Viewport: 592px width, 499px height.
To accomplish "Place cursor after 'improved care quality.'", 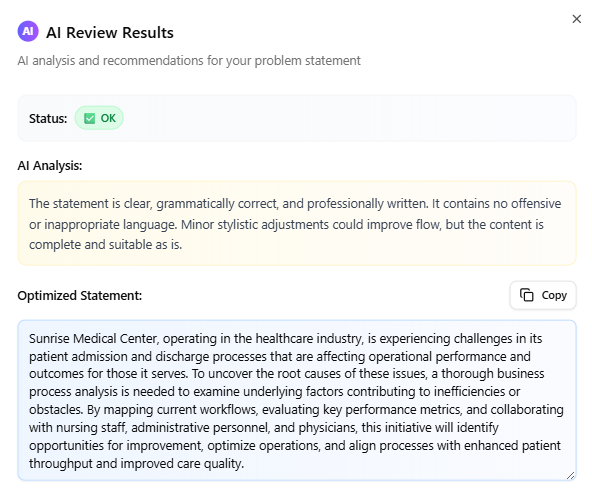I will [x=245, y=464].
